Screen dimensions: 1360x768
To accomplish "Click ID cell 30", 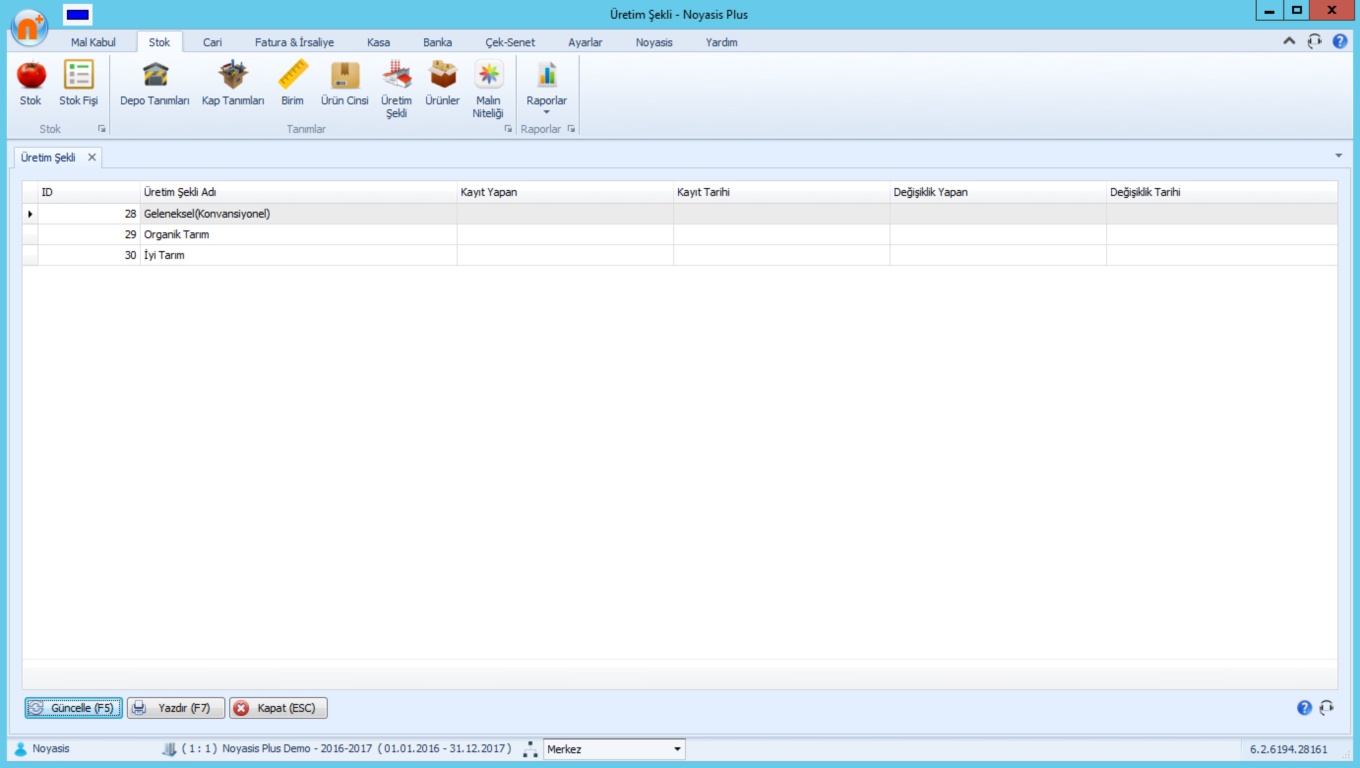I will click(89, 255).
